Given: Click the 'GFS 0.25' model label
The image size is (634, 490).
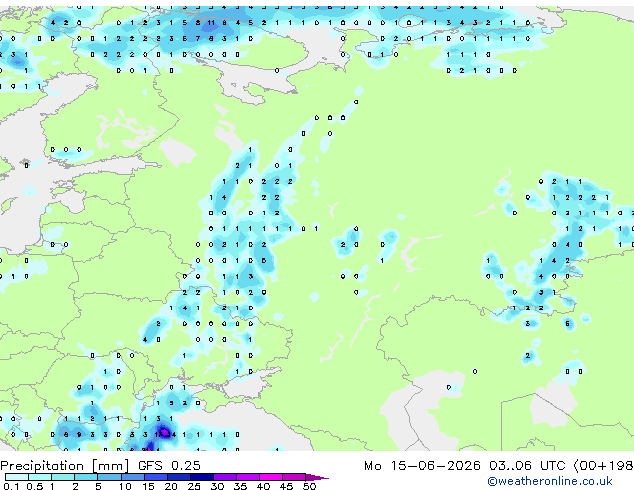Looking at the screenshot, I should pos(169,466).
